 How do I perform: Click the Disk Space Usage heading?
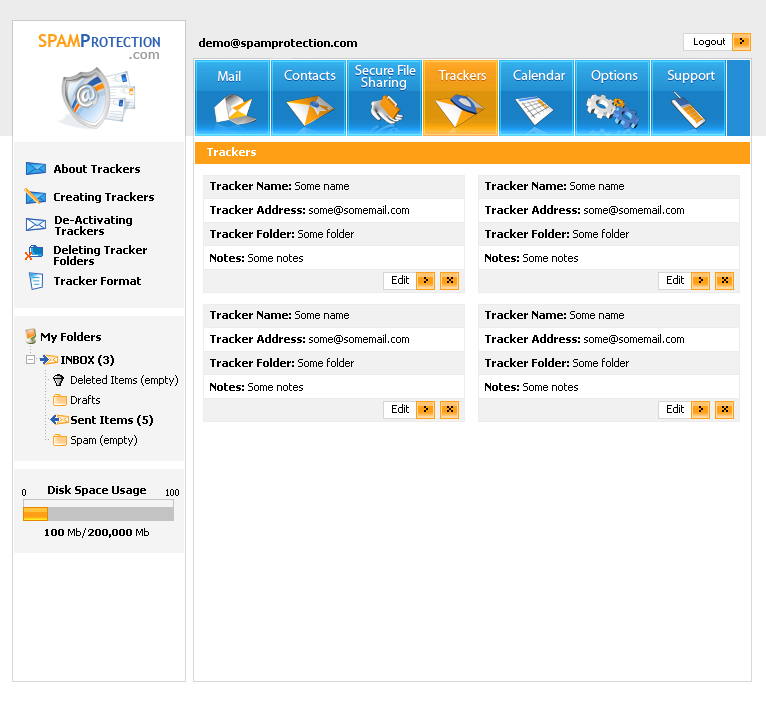(x=97, y=490)
